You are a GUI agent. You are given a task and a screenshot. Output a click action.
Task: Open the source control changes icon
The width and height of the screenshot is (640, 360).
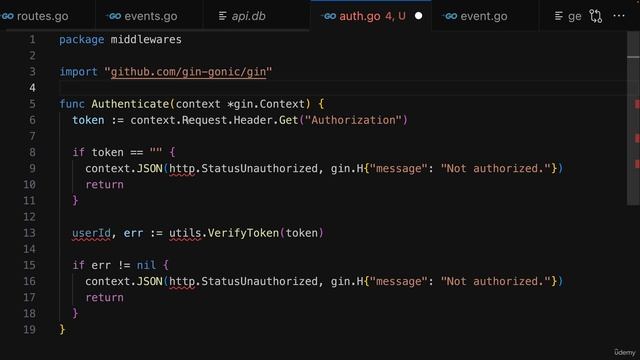click(596, 16)
